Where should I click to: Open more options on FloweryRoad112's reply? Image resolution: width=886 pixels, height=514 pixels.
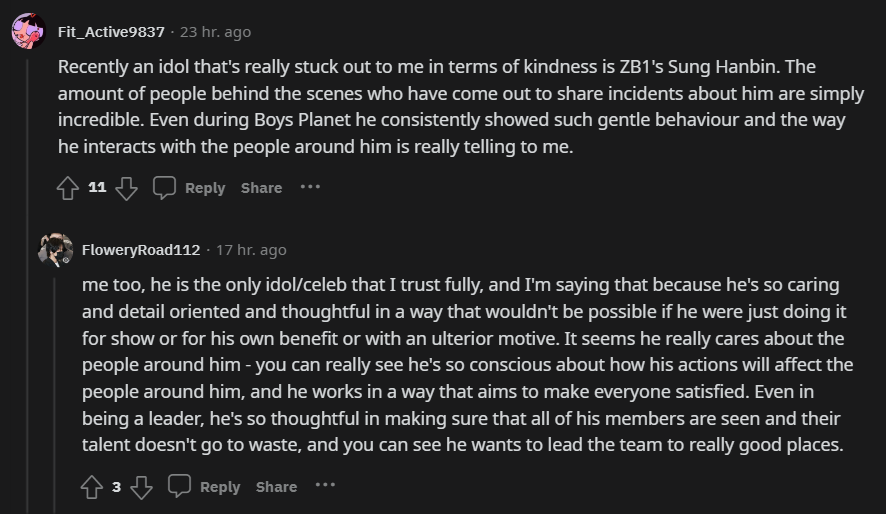pyautogui.click(x=325, y=486)
